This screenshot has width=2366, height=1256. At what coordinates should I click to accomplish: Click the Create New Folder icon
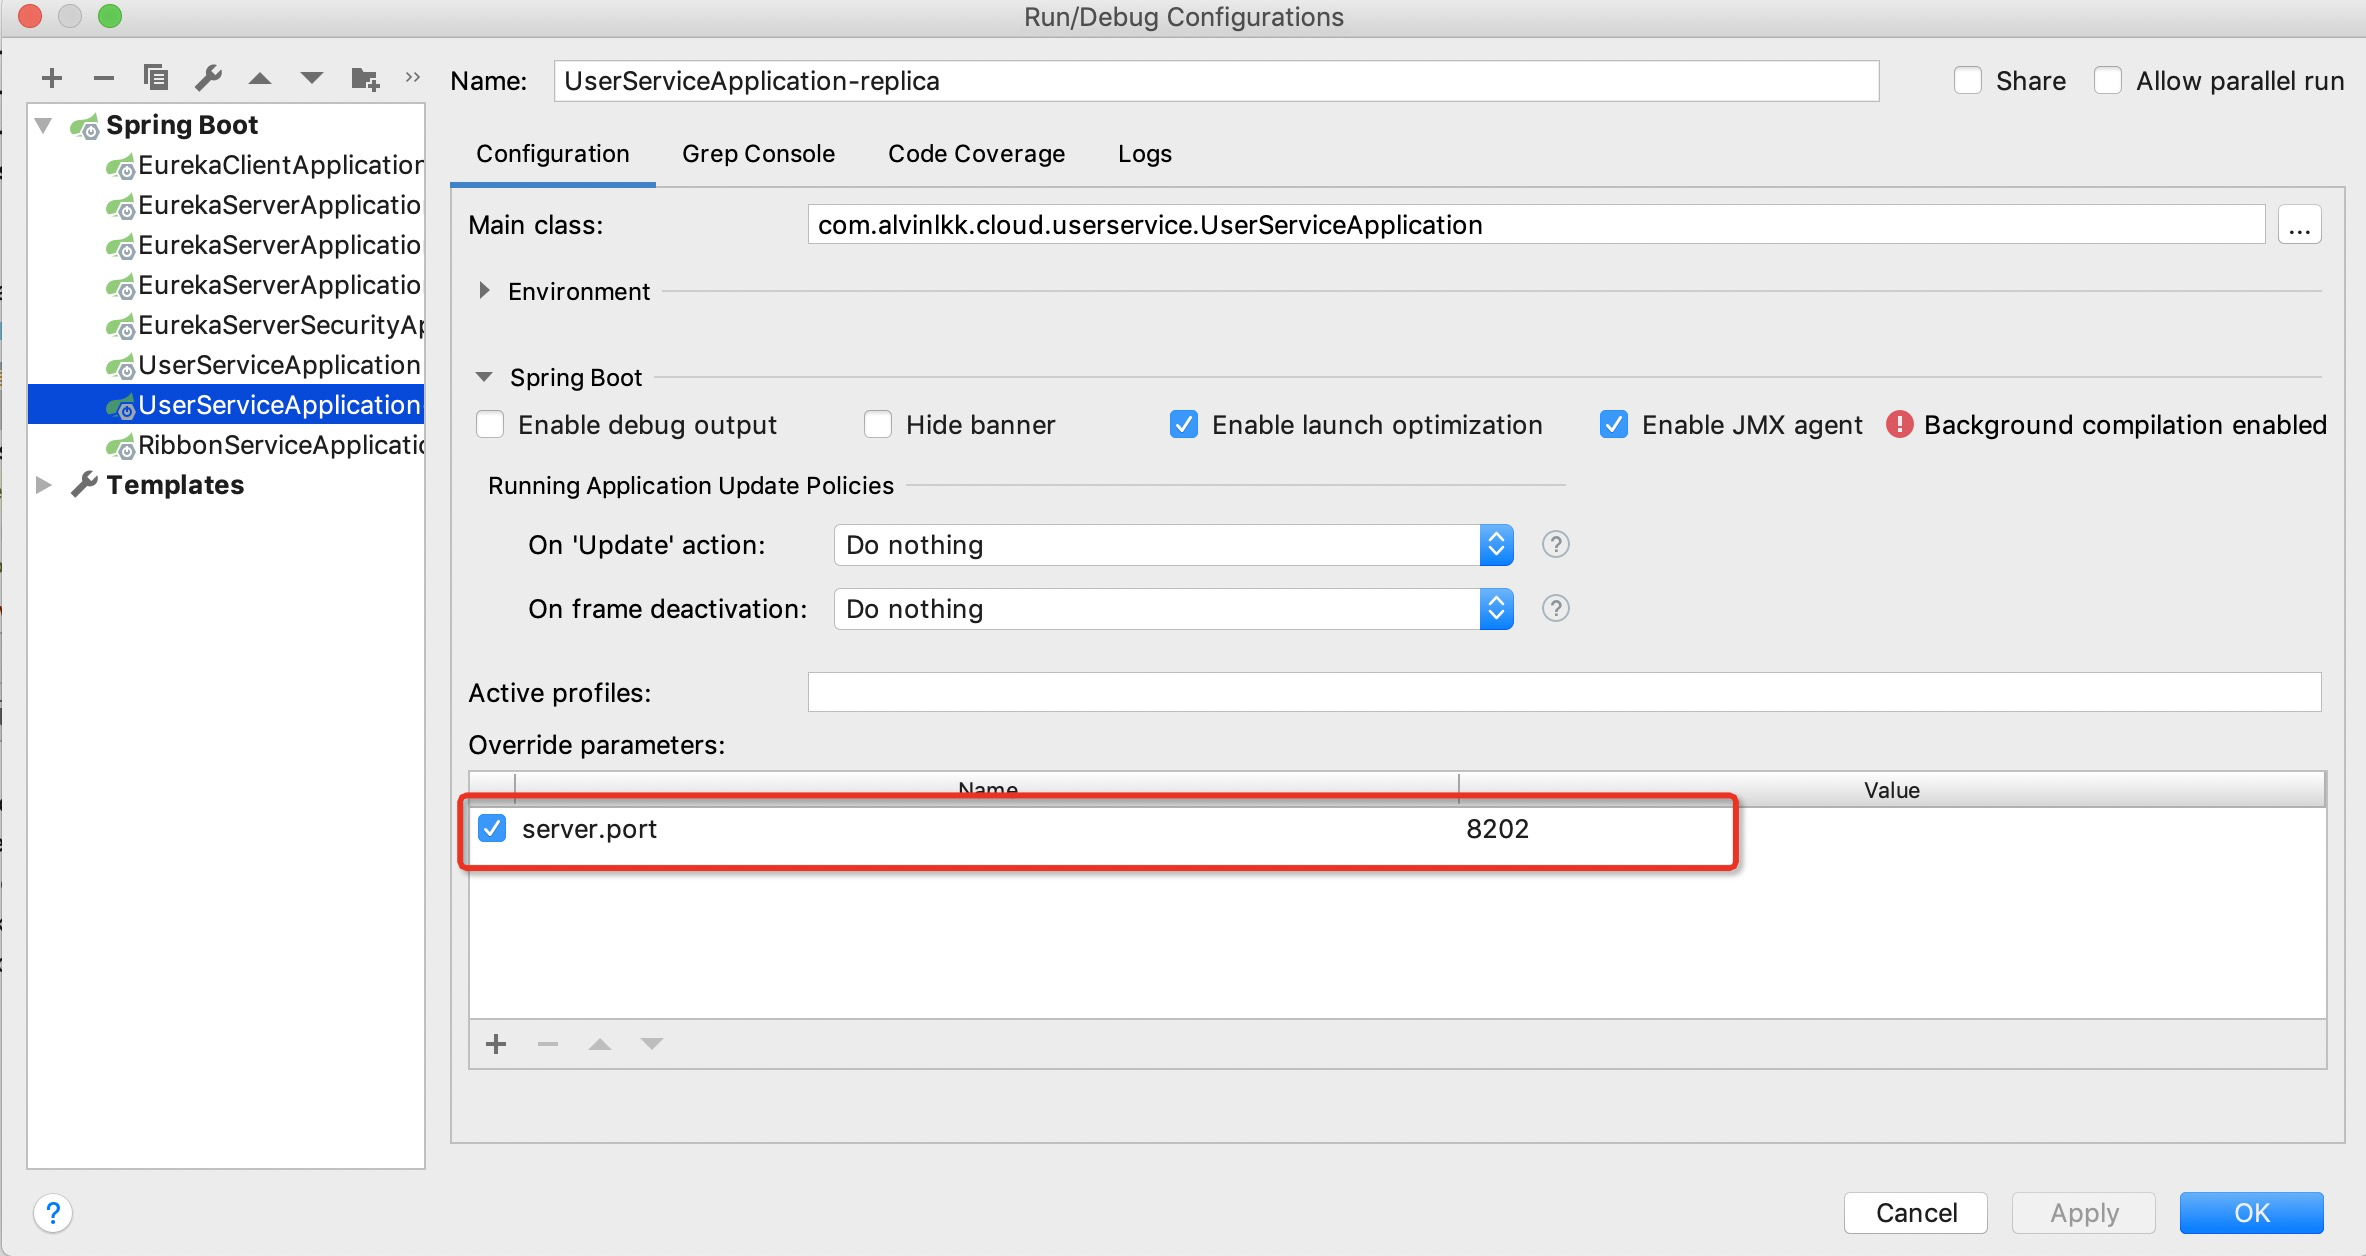coord(365,78)
